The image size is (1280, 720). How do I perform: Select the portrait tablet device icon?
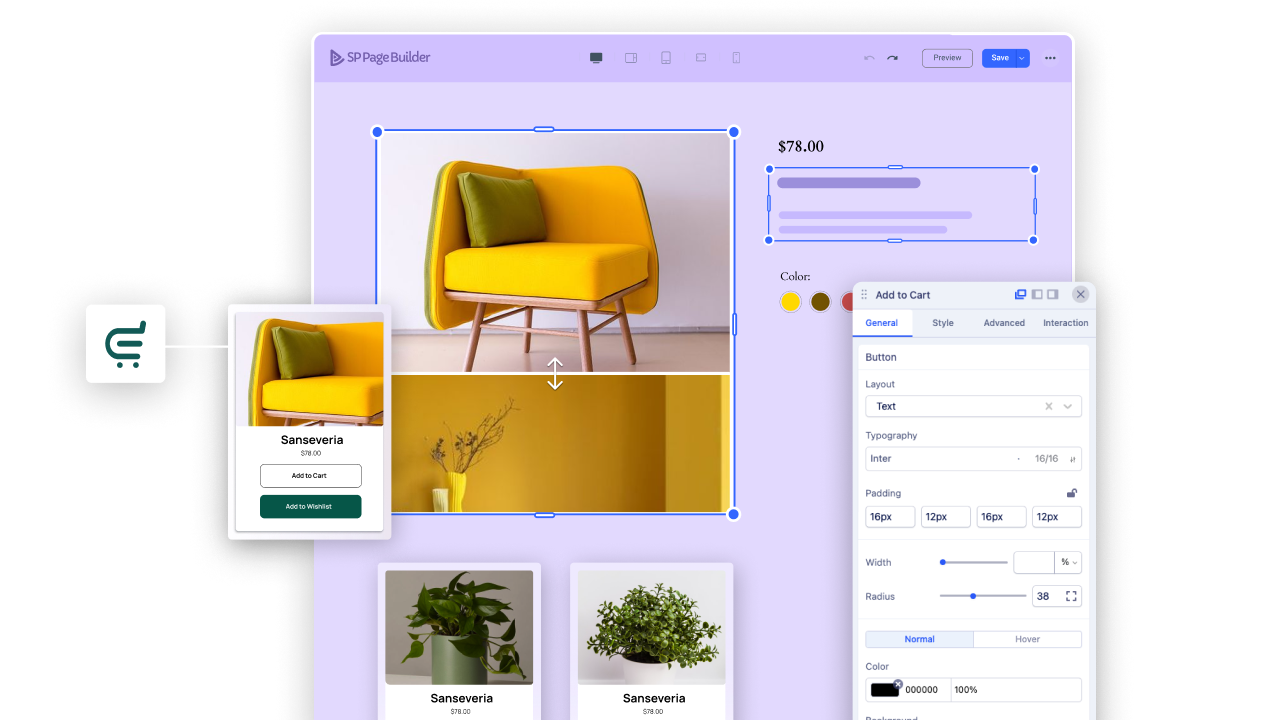click(x=666, y=58)
